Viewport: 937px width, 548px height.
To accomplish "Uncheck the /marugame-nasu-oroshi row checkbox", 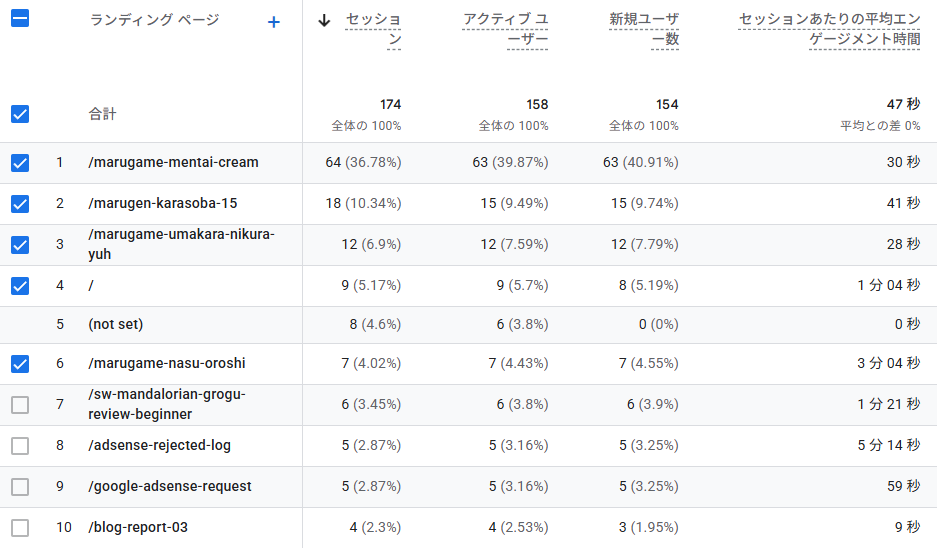I will [20, 363].
